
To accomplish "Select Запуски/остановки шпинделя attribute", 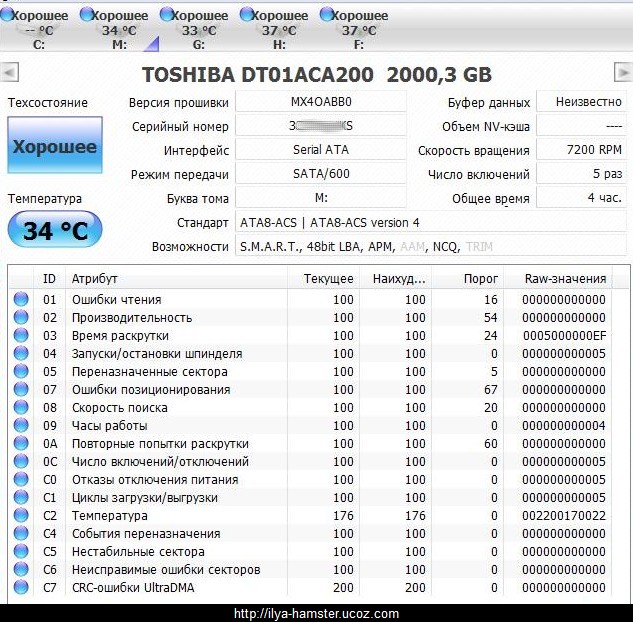I will [x=157, y=354].
